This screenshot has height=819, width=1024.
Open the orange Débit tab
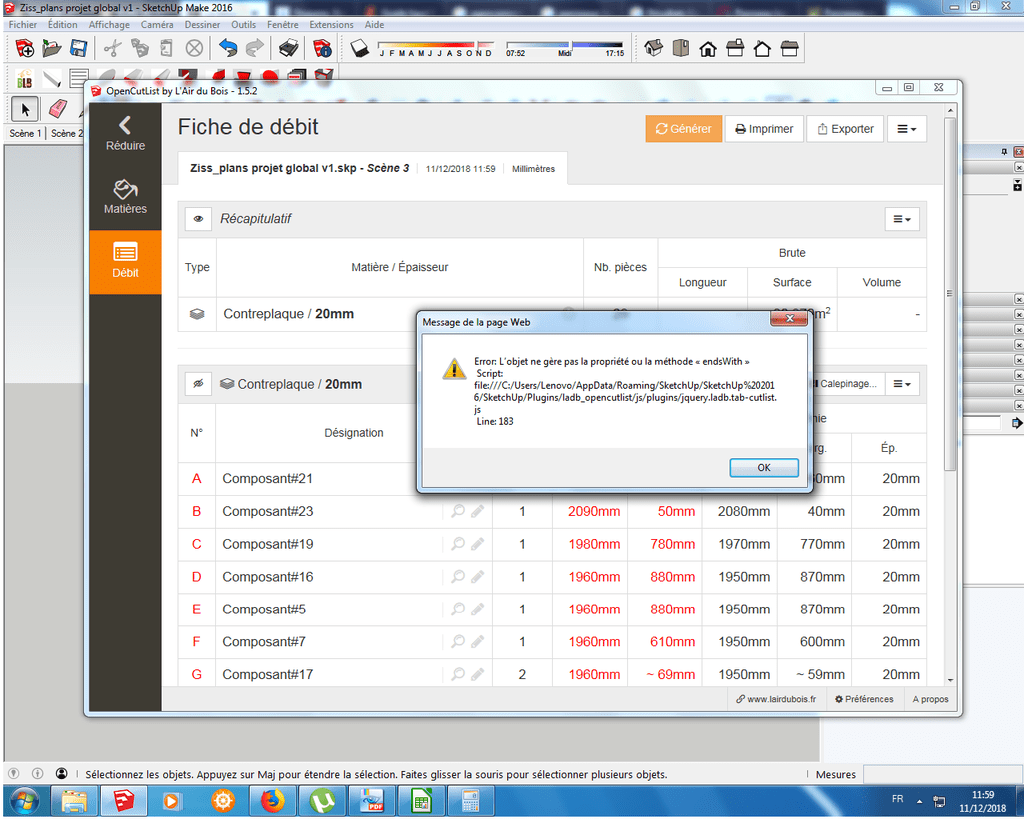pos(125,261)
